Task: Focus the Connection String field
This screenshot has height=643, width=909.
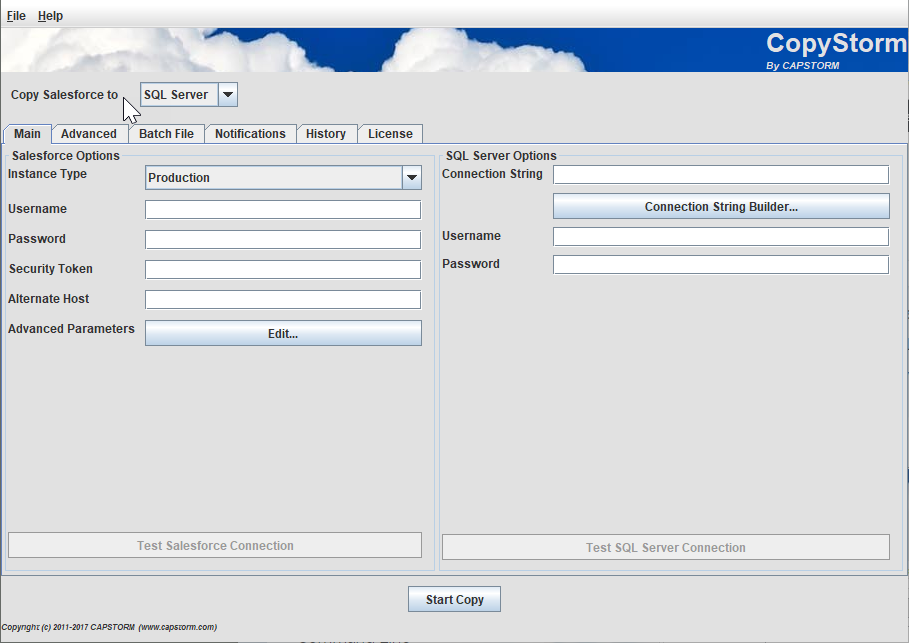Action: coord(721,175)
